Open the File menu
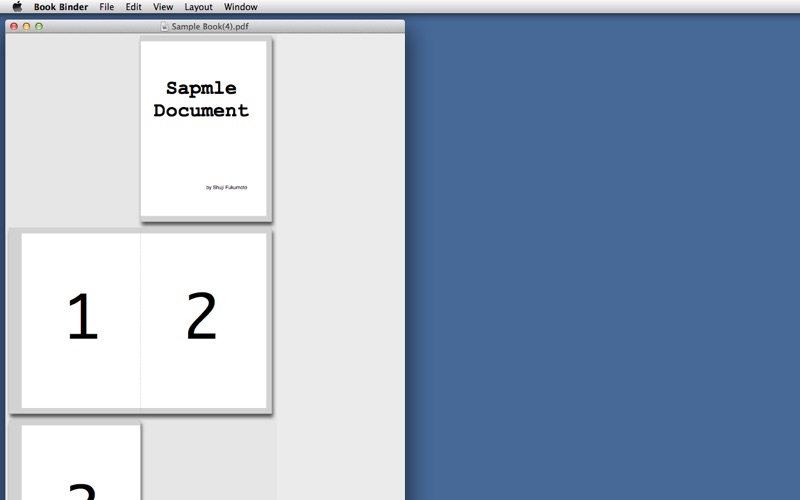Screen dimensions: 800x500 click(x=107, y=7)
